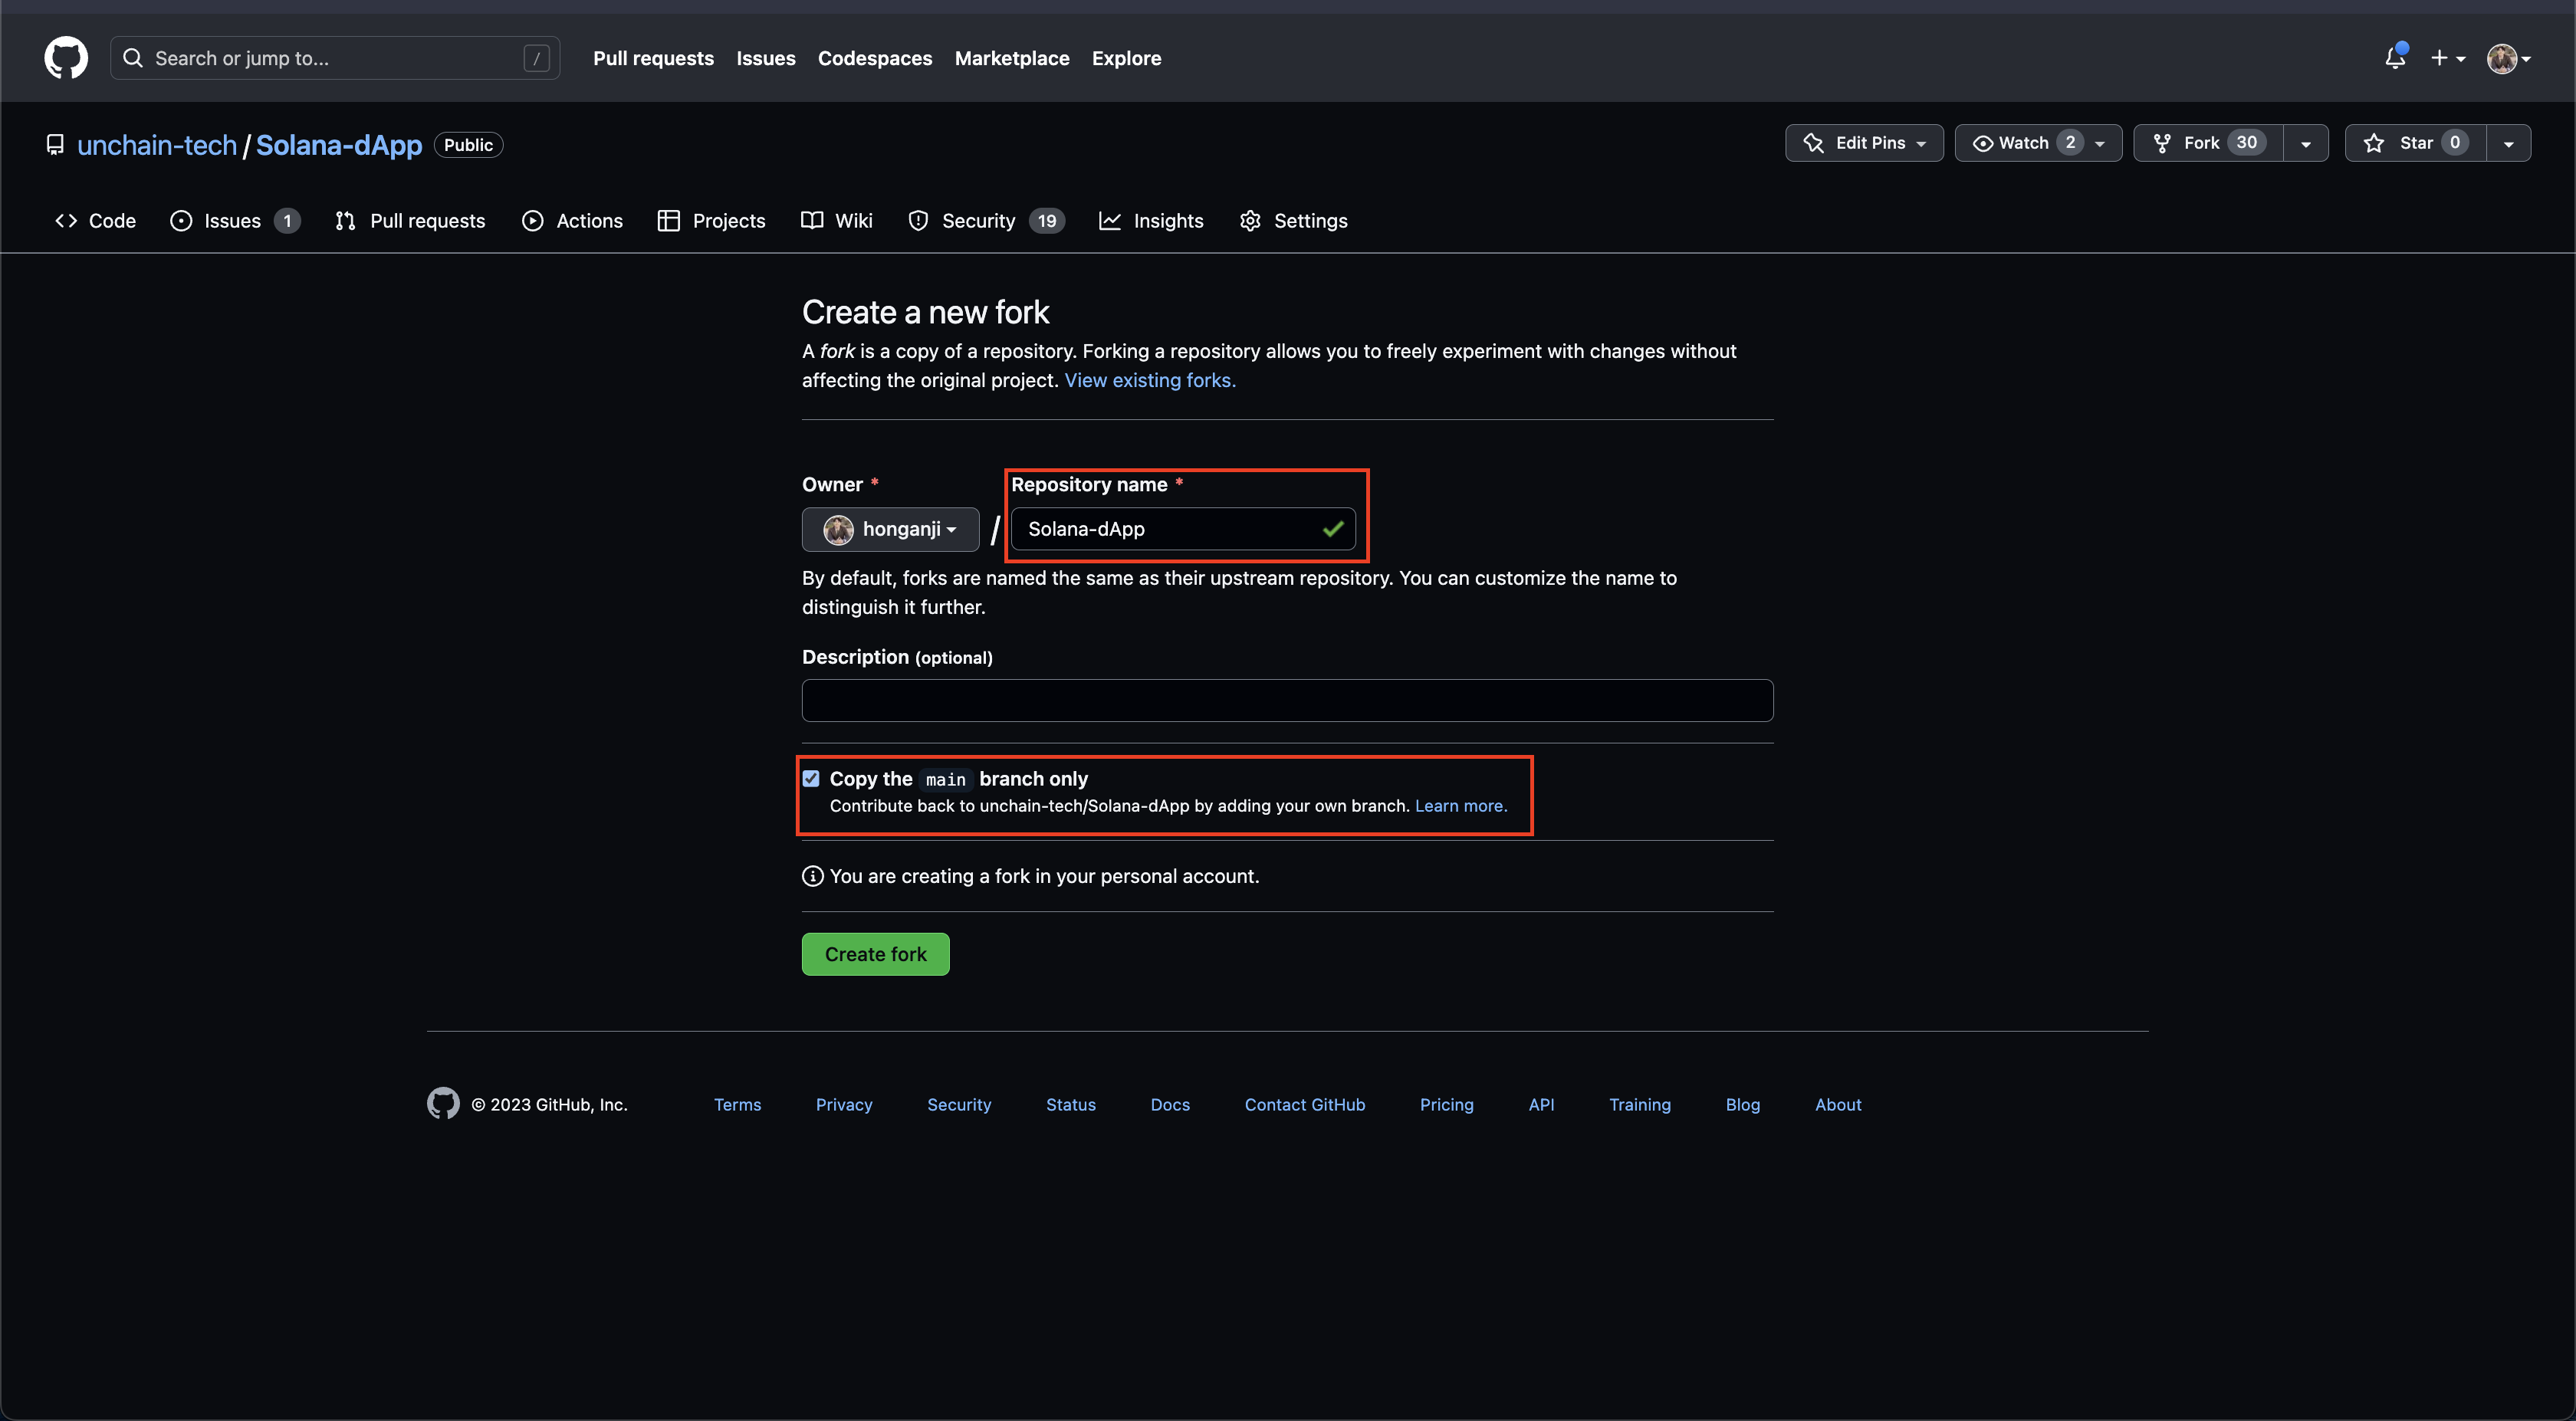Screen dimensions: 2576x1421
Task: Open footer Blog link
Action: point(1743,1104)
